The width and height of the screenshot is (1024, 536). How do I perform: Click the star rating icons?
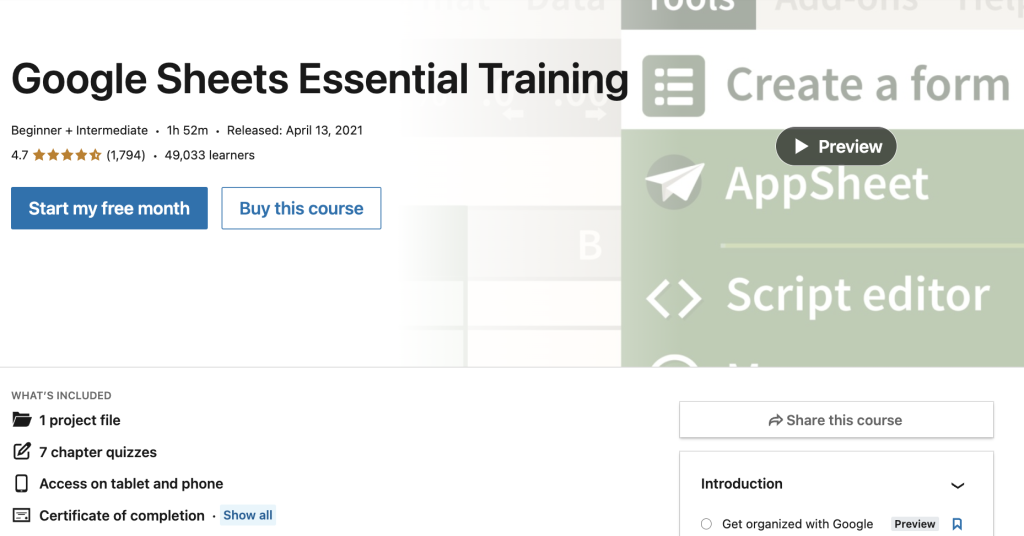coord(67,155)
